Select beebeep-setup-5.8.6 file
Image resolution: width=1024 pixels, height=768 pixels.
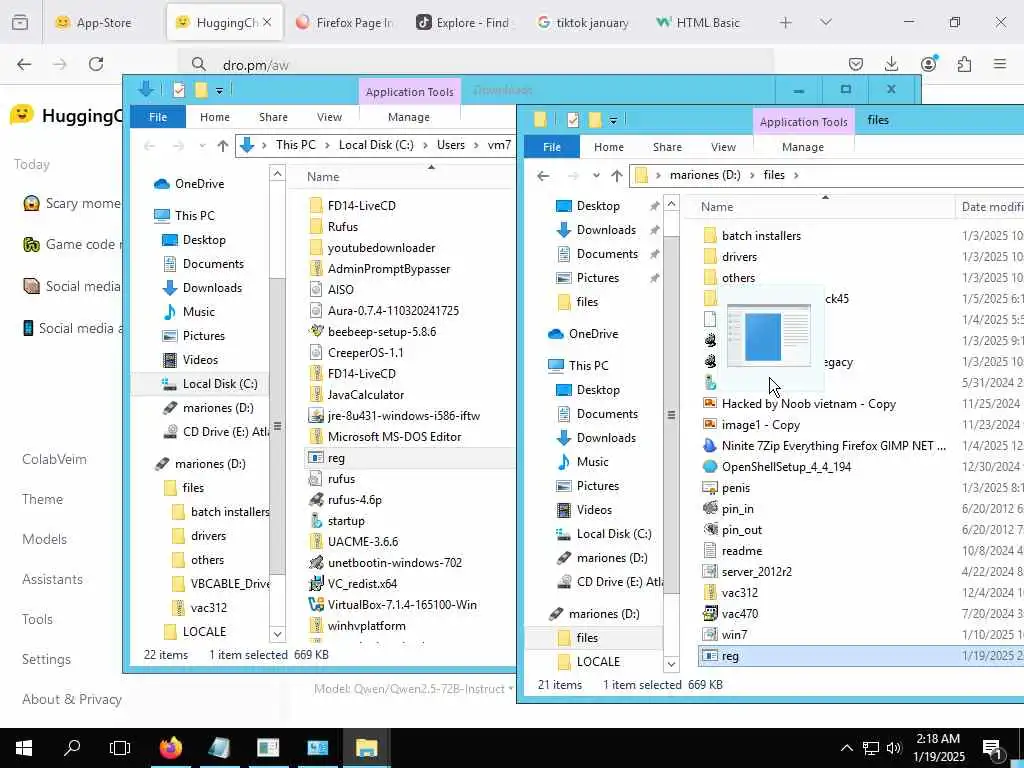pyautogui.click(x=381, y=332)
